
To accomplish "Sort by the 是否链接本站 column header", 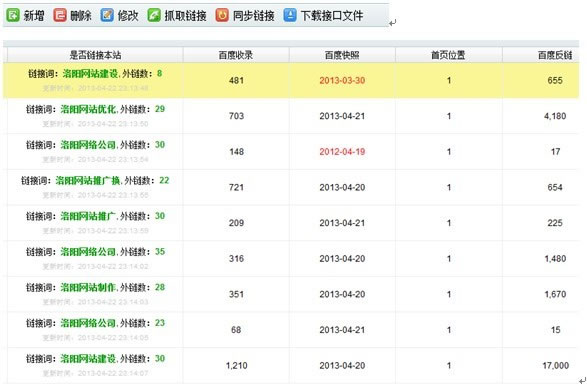I will click(x=95, y=55).
